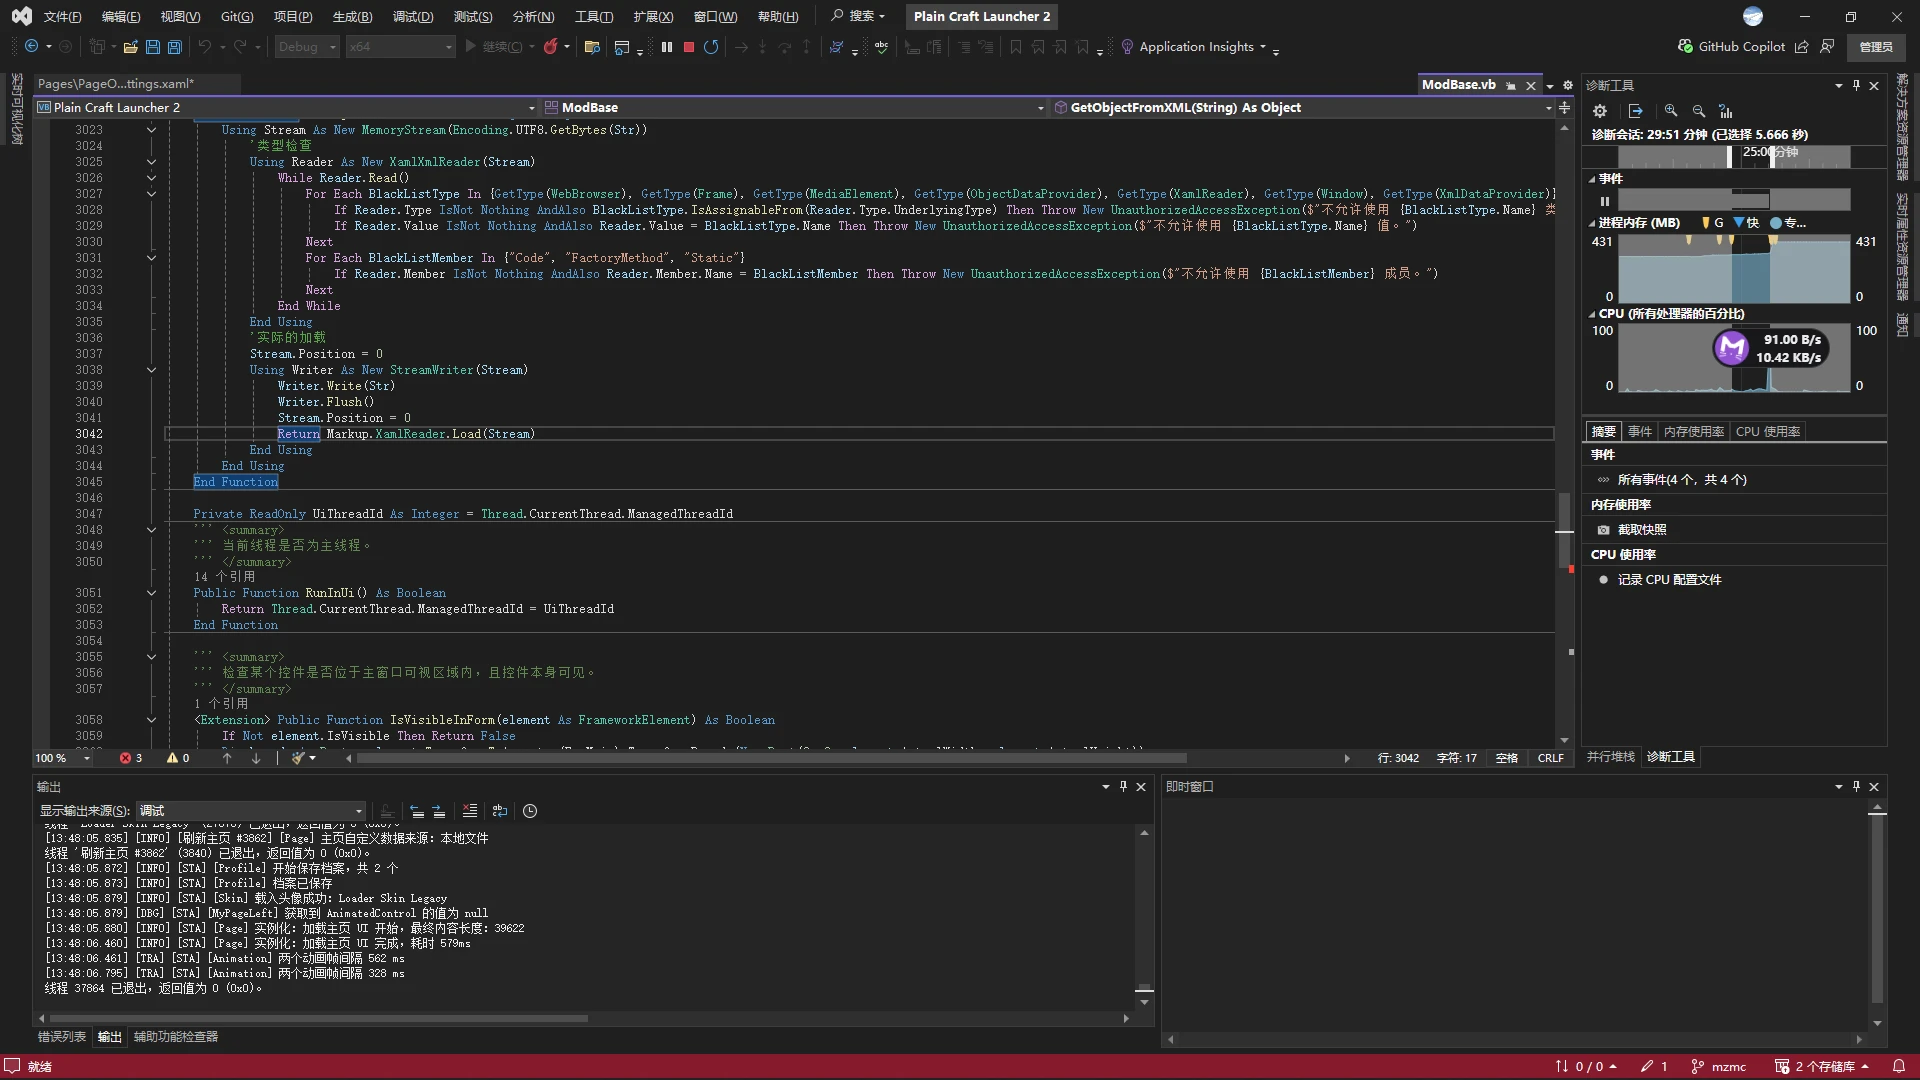Pause debugging with the Break All icon
Viewport: 1920px width, 1080px height.
667,47
